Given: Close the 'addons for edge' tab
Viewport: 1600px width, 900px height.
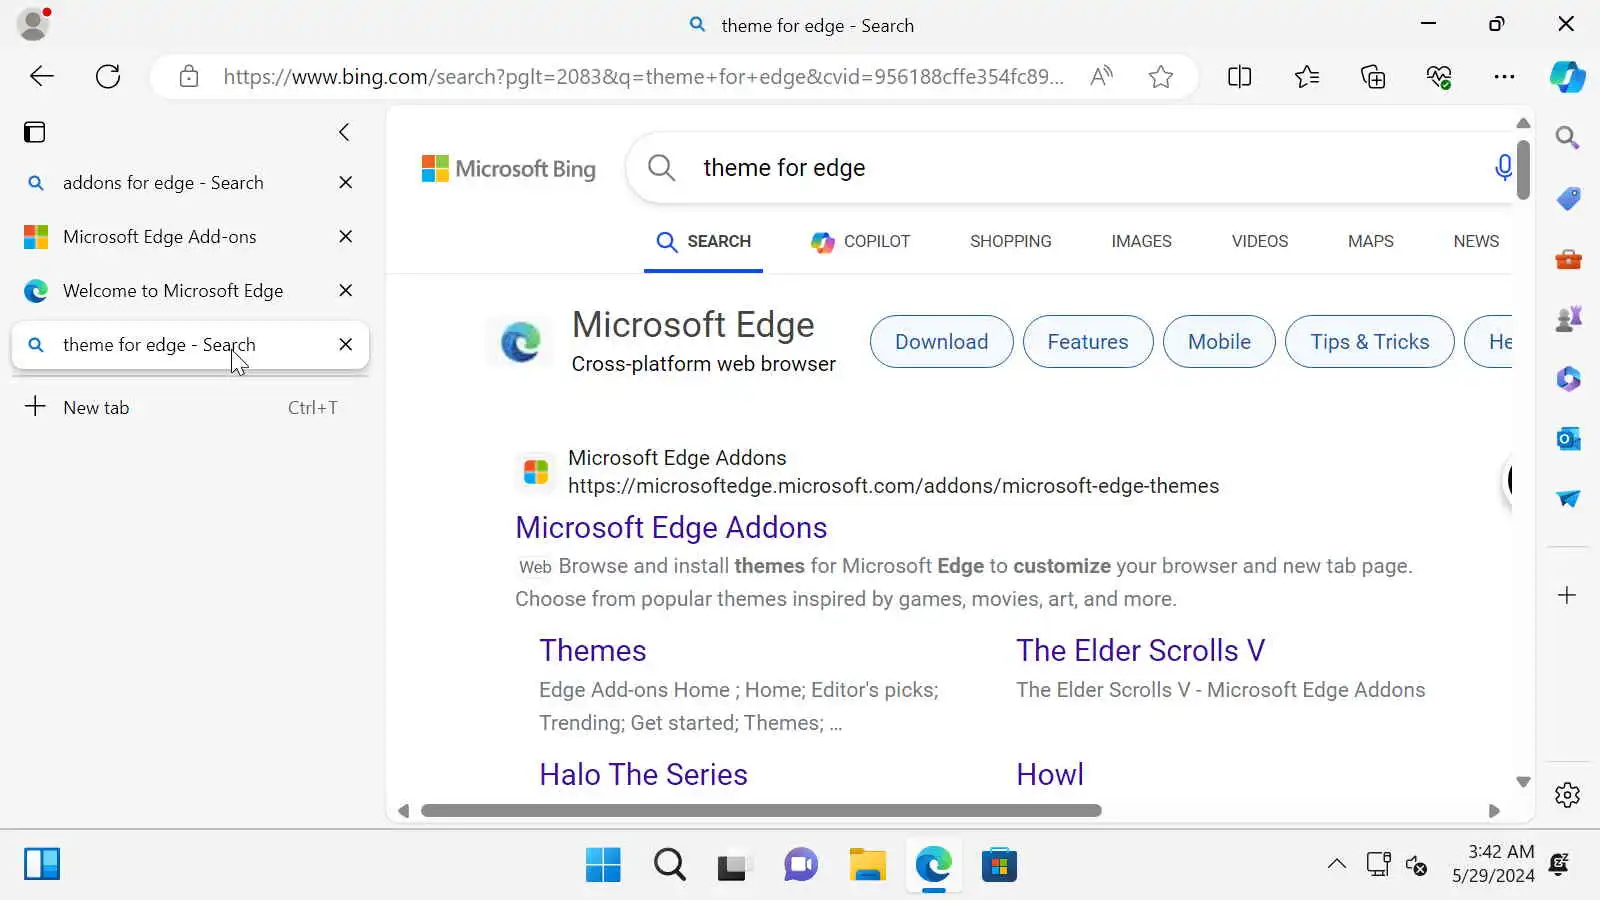Looking at the screenshot, I should 346,183.
